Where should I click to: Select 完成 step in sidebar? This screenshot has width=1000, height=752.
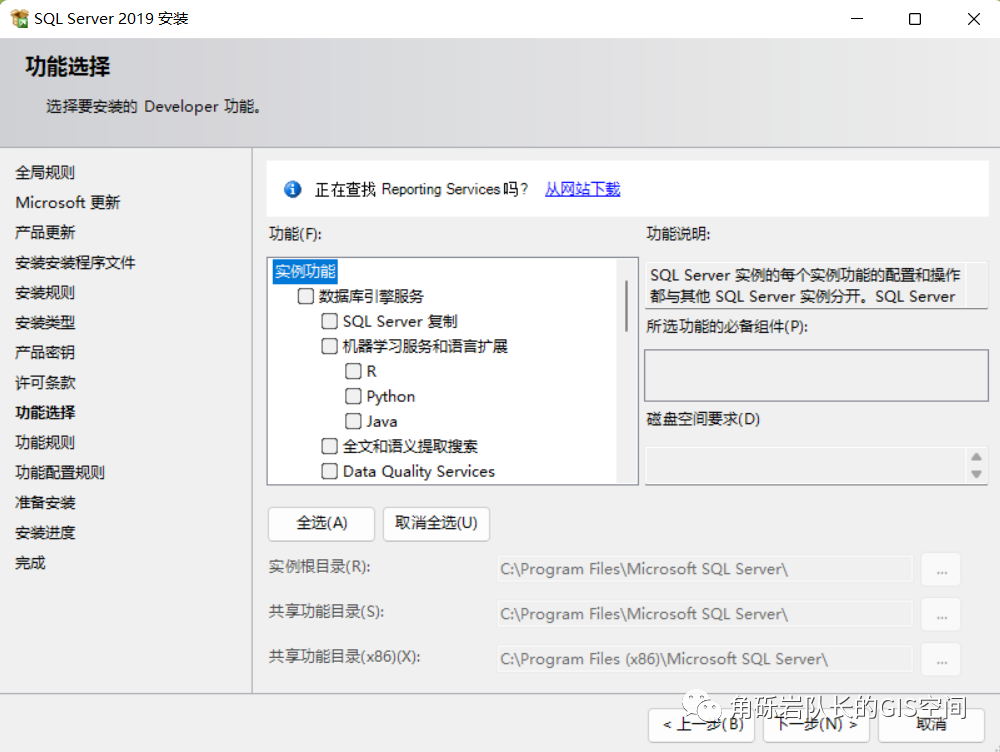click(x=30, y=563)
